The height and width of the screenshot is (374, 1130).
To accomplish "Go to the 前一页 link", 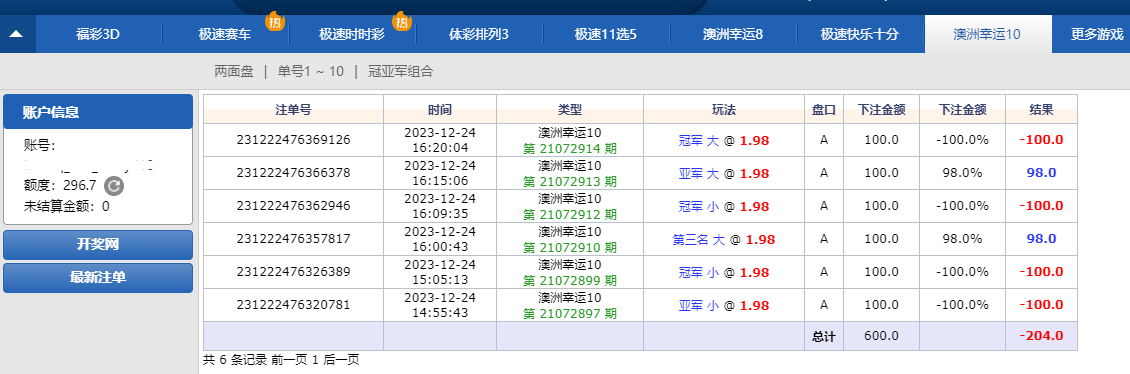I will 289,360.
